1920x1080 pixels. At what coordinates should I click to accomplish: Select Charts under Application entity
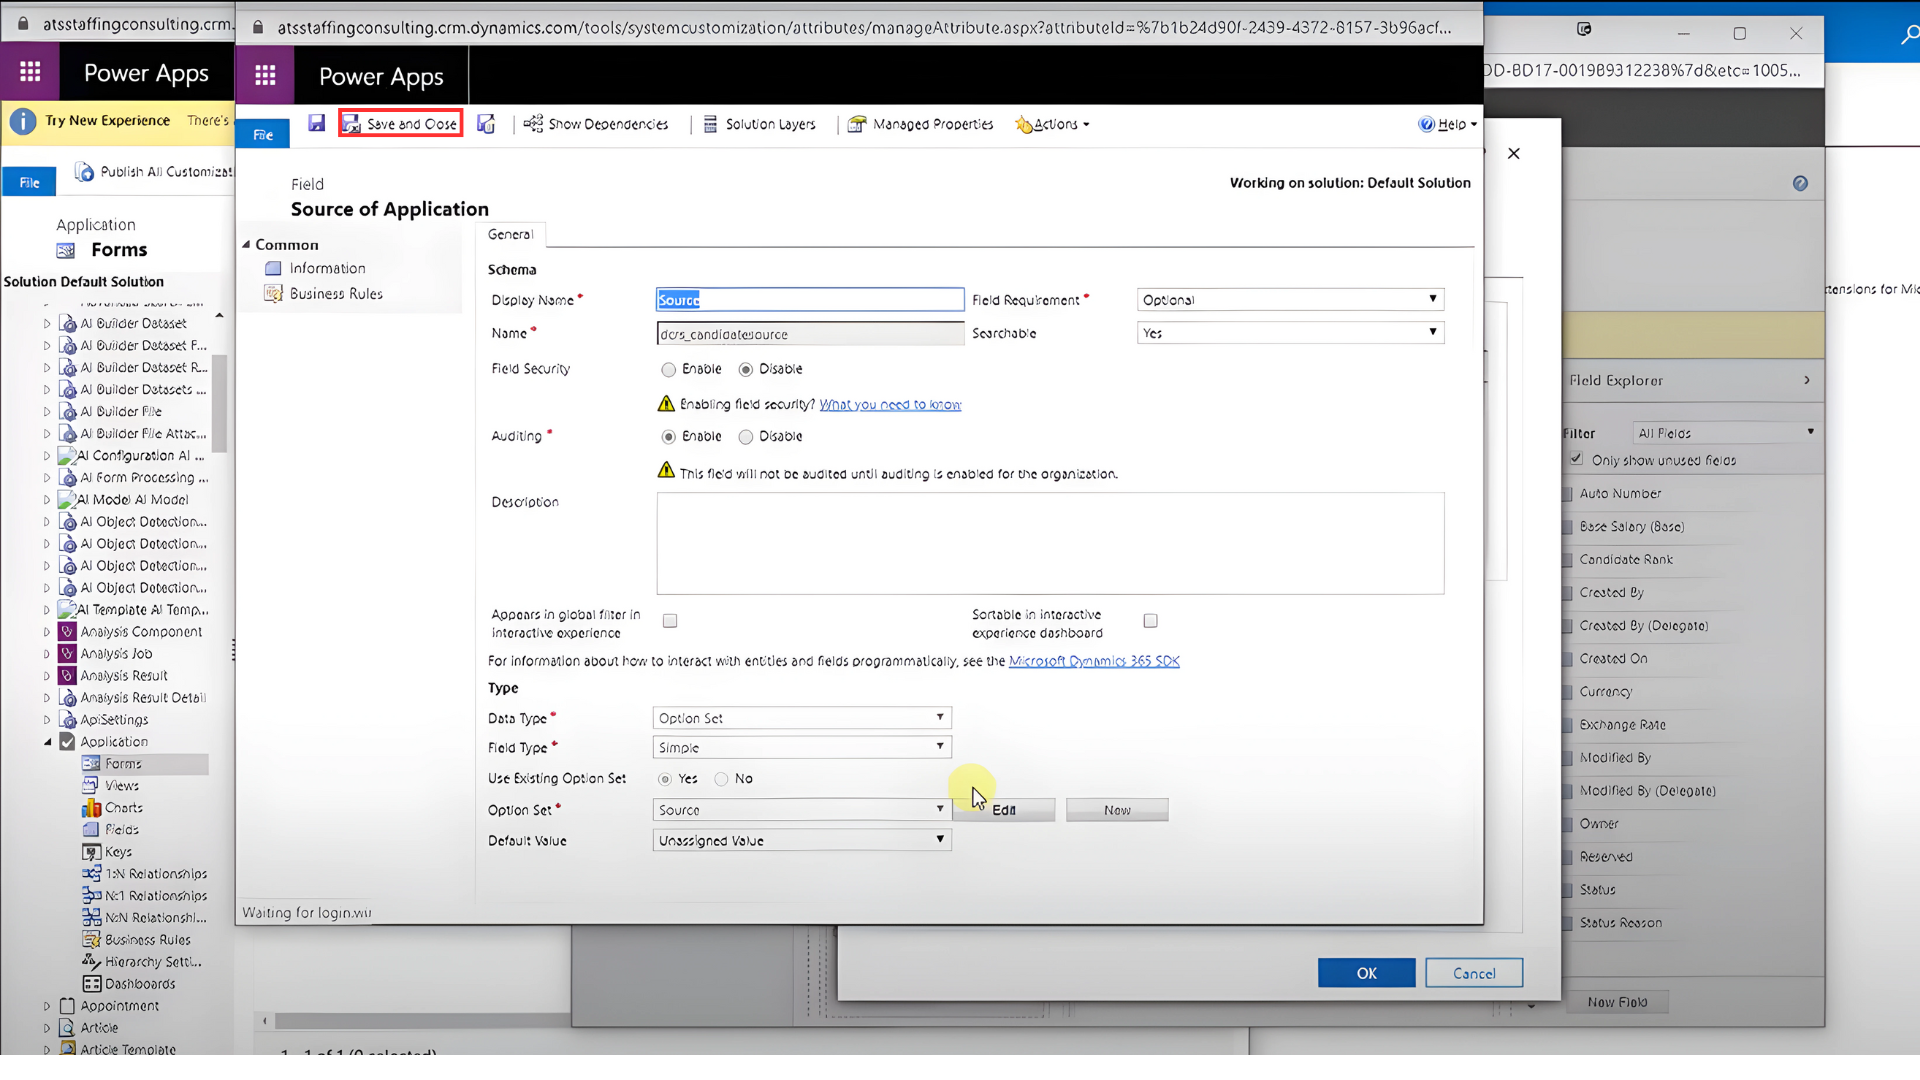click(123, 808)
